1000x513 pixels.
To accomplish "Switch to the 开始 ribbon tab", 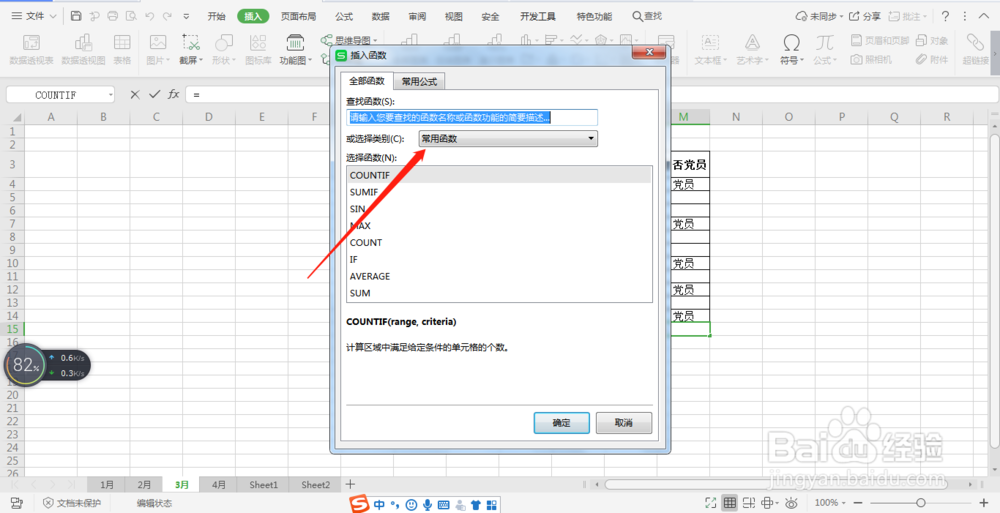I will pos(216,16).
